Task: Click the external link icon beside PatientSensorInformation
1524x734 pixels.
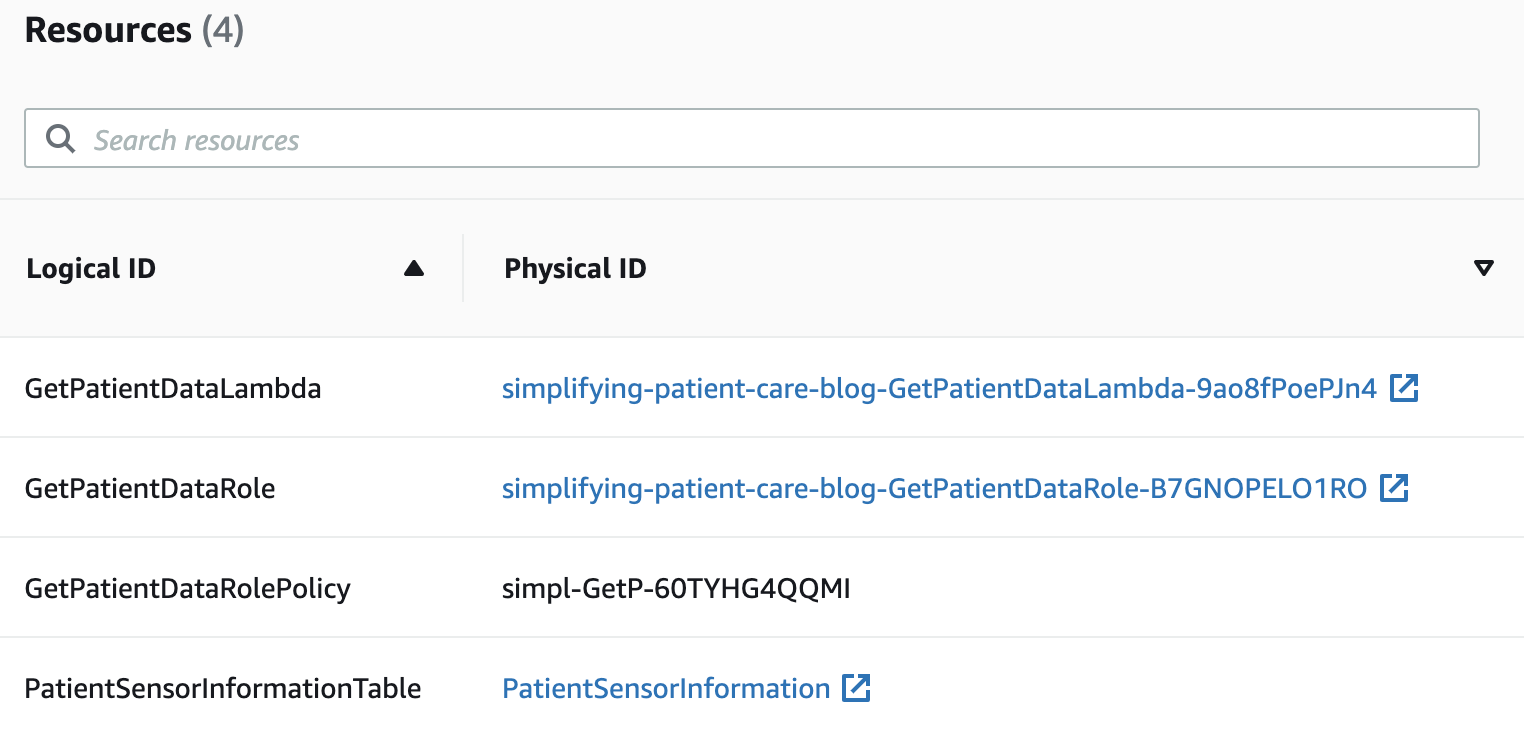Action: tap(857, 688)
